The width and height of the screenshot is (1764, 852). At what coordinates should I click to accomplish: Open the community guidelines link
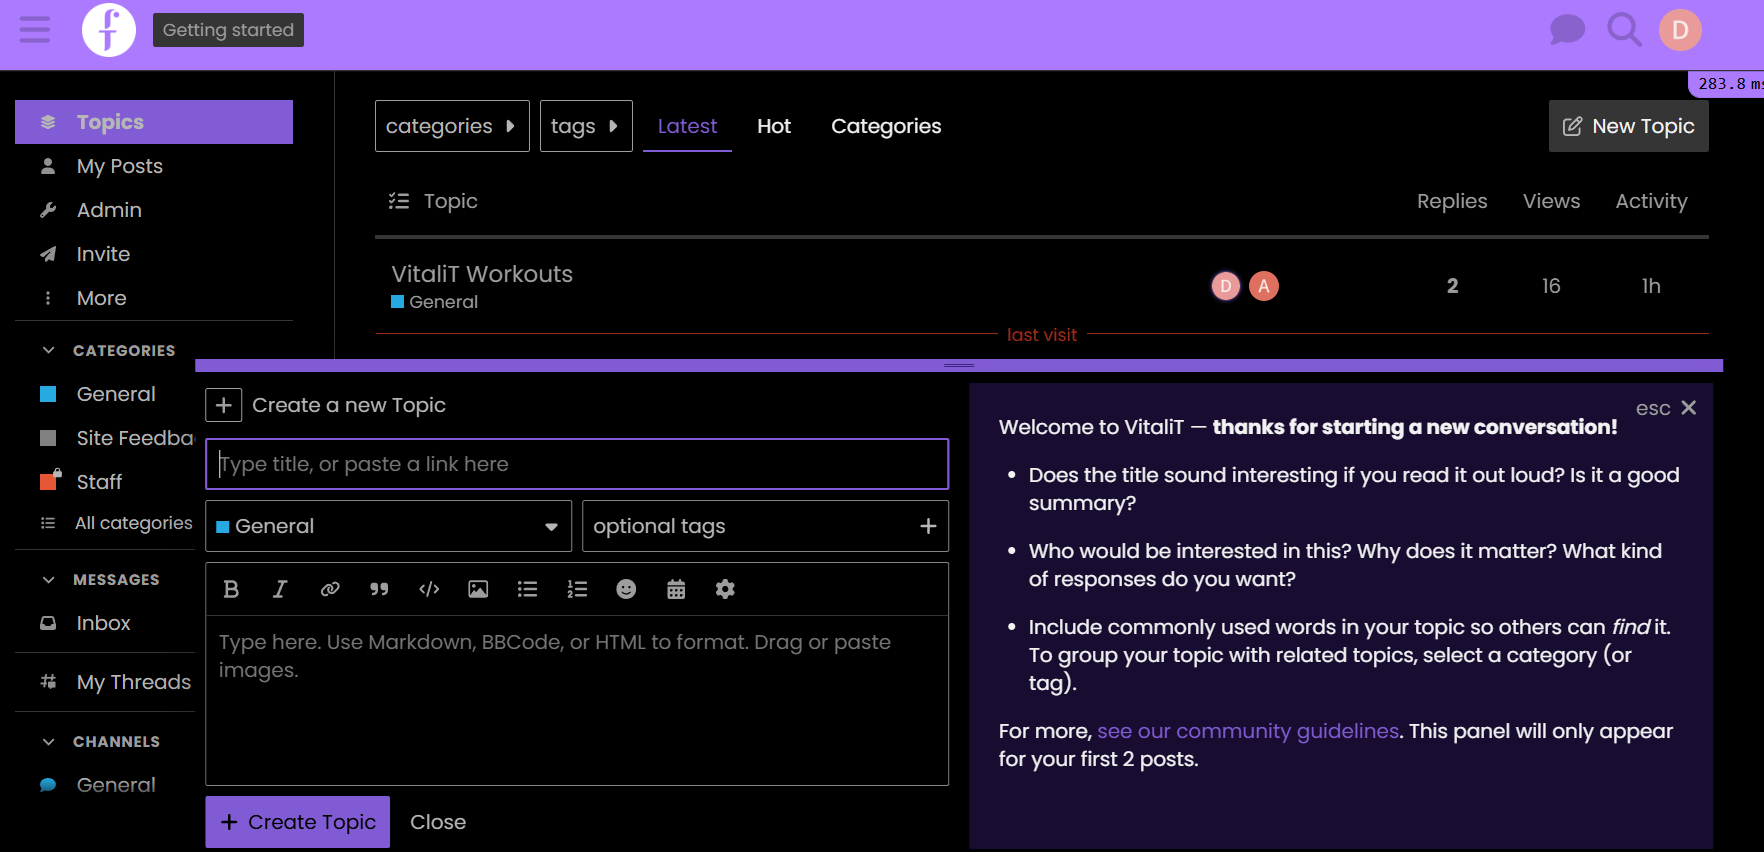click(1247, 731)
